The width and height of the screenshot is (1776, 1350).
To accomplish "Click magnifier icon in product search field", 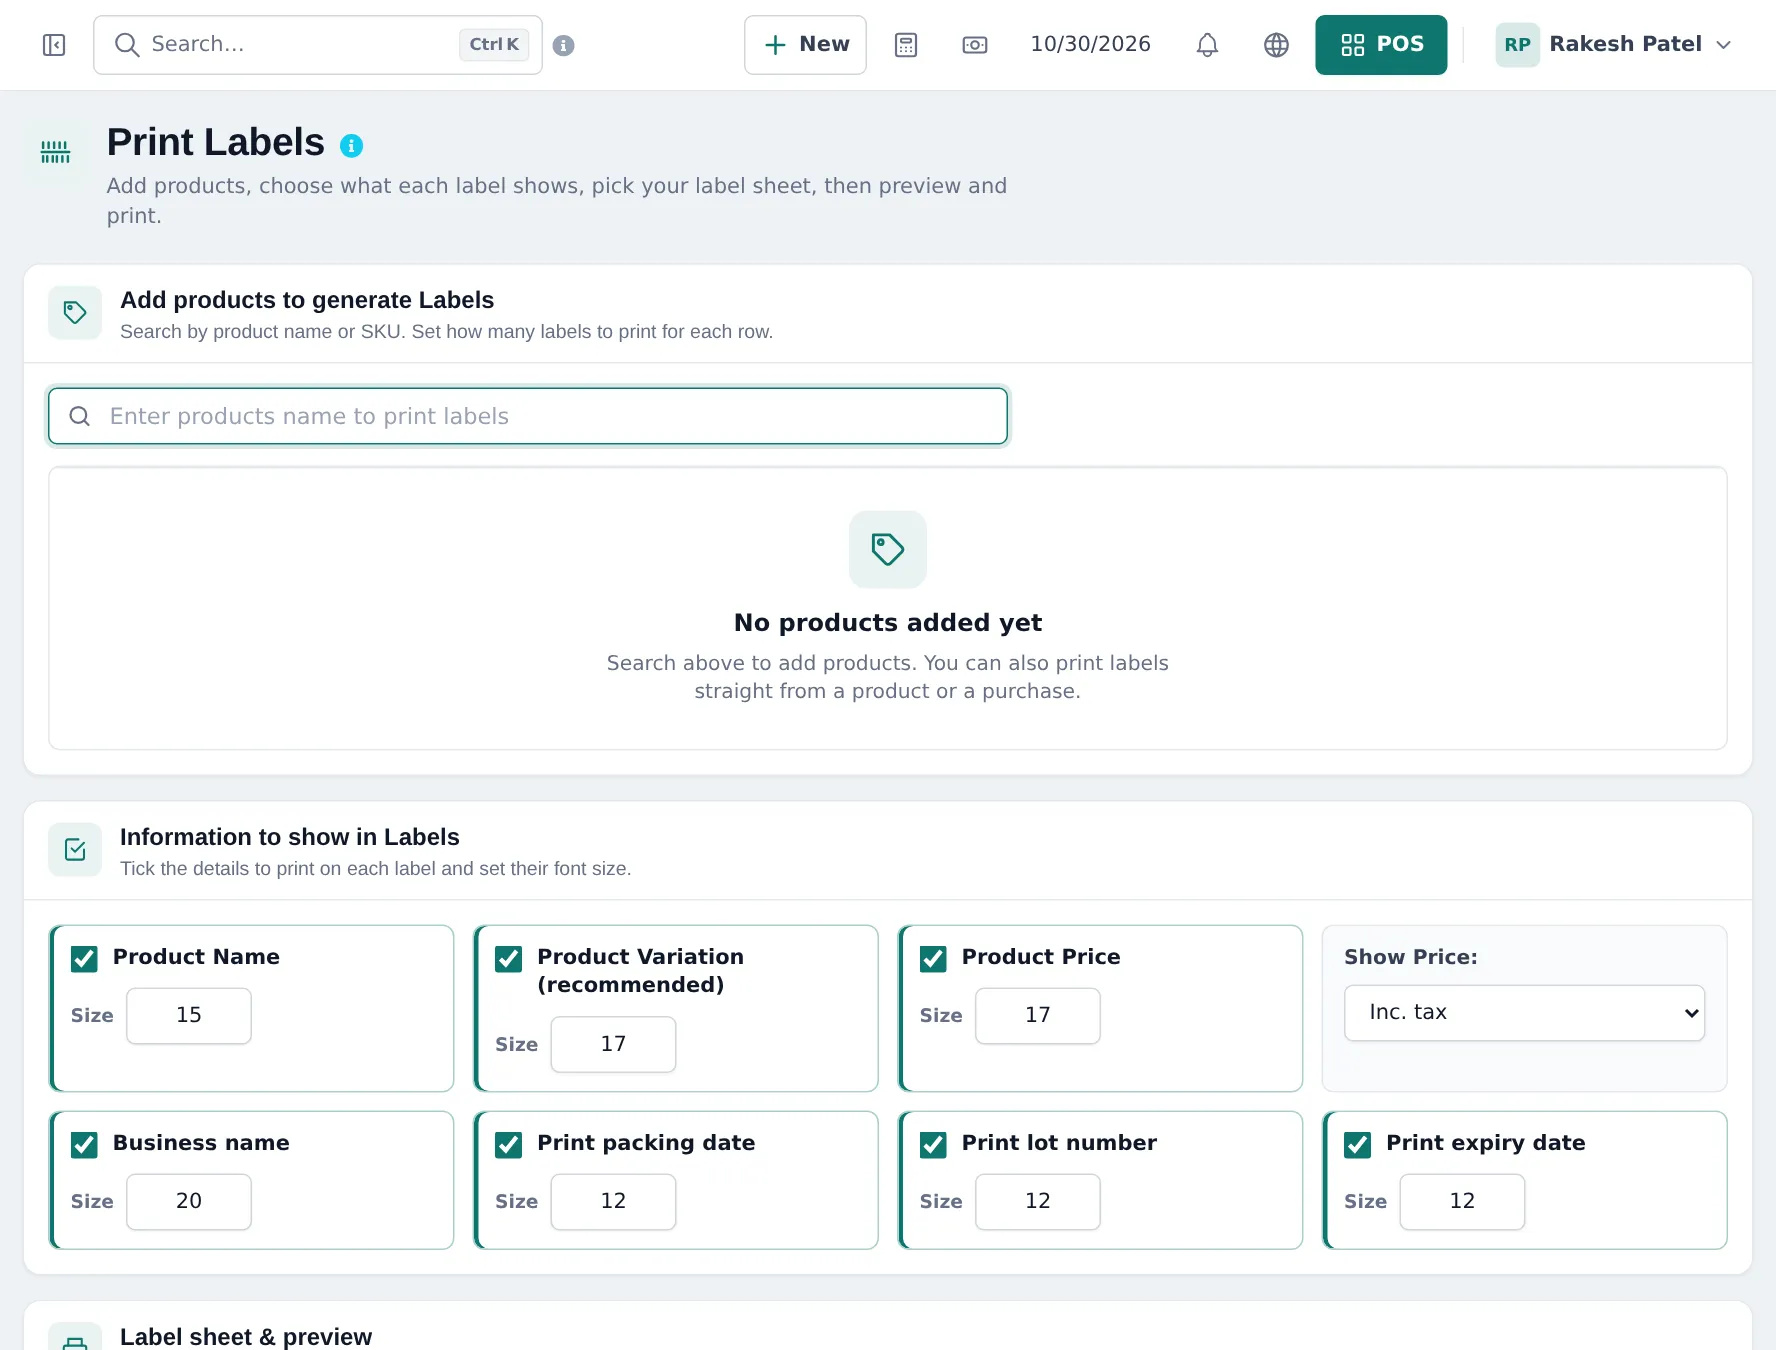I will point(80,416).
